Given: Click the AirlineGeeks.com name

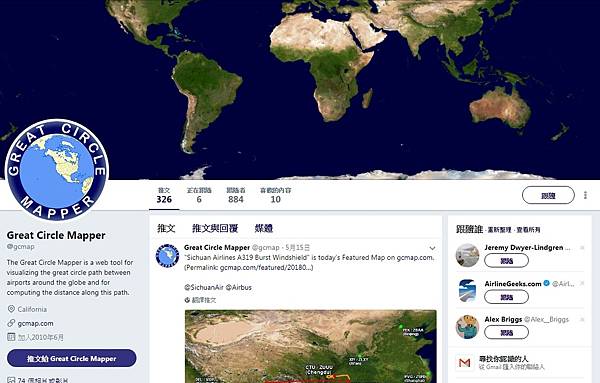Looking at the screenshot, I should (x=513, y=284).
